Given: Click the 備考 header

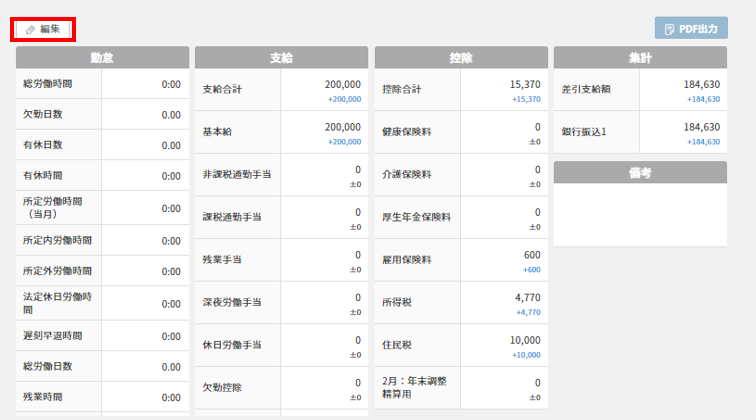Looking at the screenshot, I should pos(640,173).
